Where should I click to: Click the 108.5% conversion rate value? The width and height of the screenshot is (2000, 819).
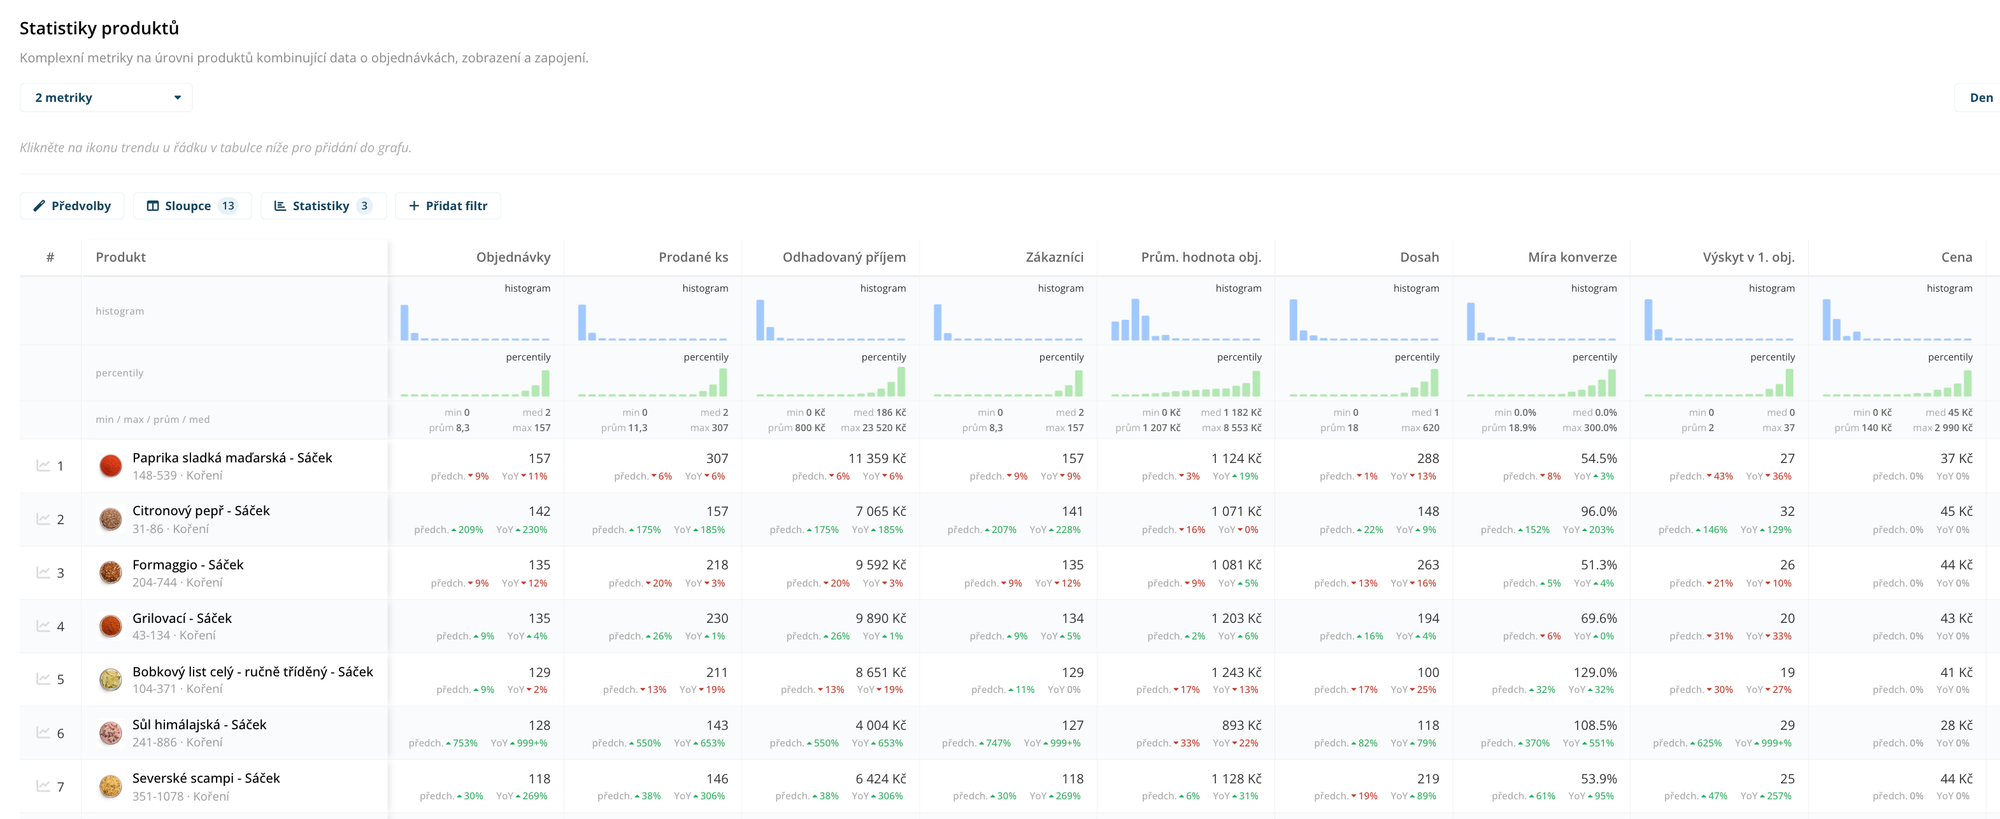(1595, 725)
